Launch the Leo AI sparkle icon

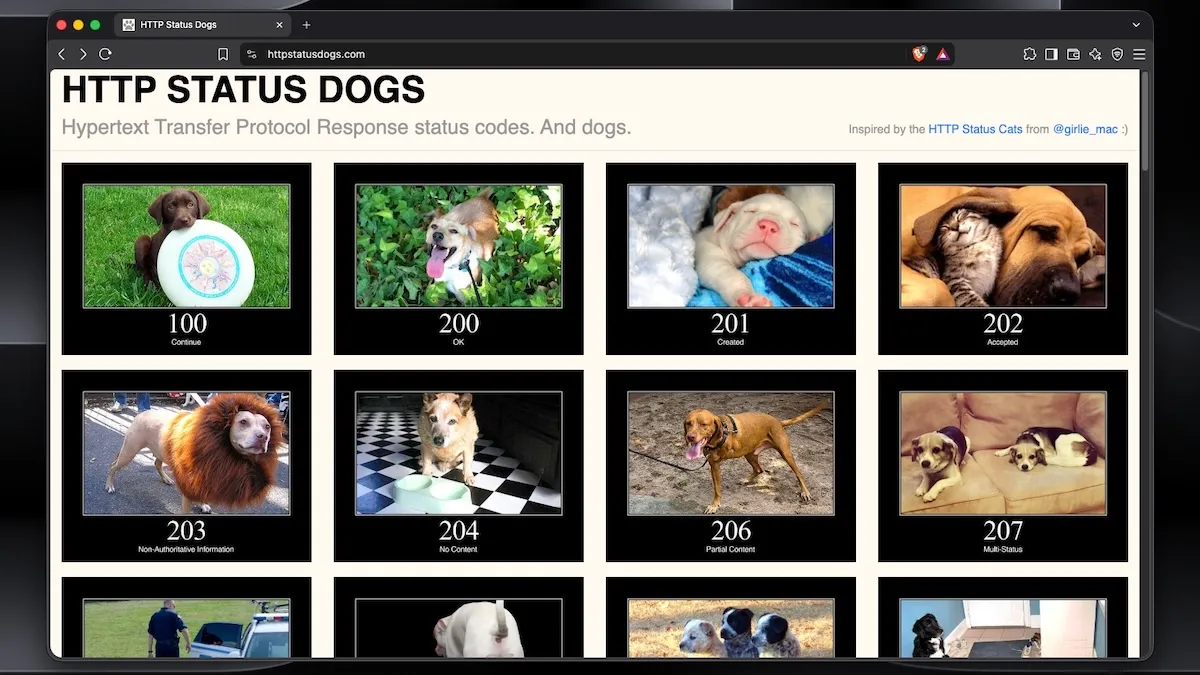click(x=1096, y=54)
